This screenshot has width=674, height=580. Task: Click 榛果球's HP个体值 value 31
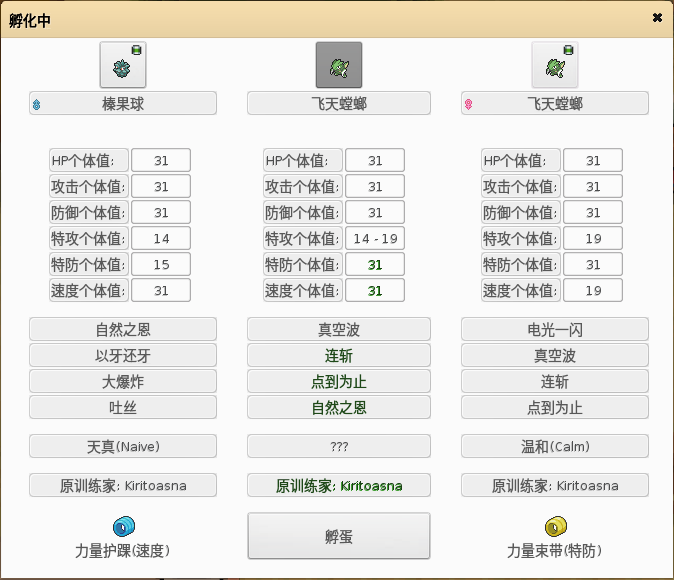161,160
